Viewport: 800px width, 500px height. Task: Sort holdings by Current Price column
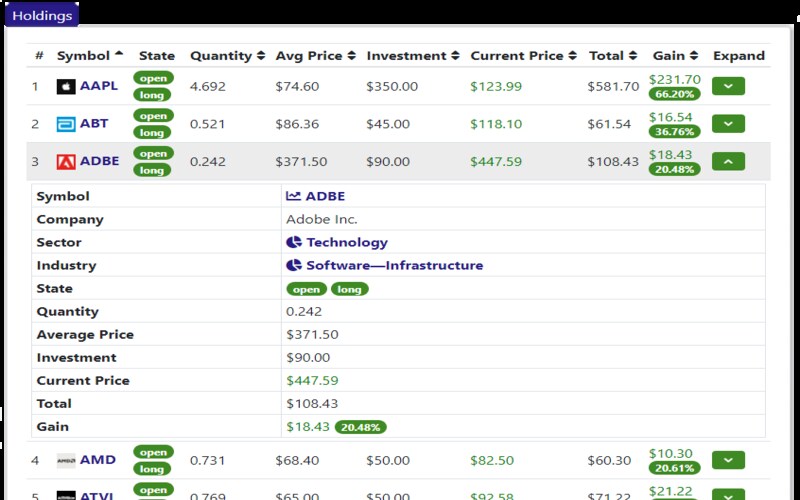point(523,56)
